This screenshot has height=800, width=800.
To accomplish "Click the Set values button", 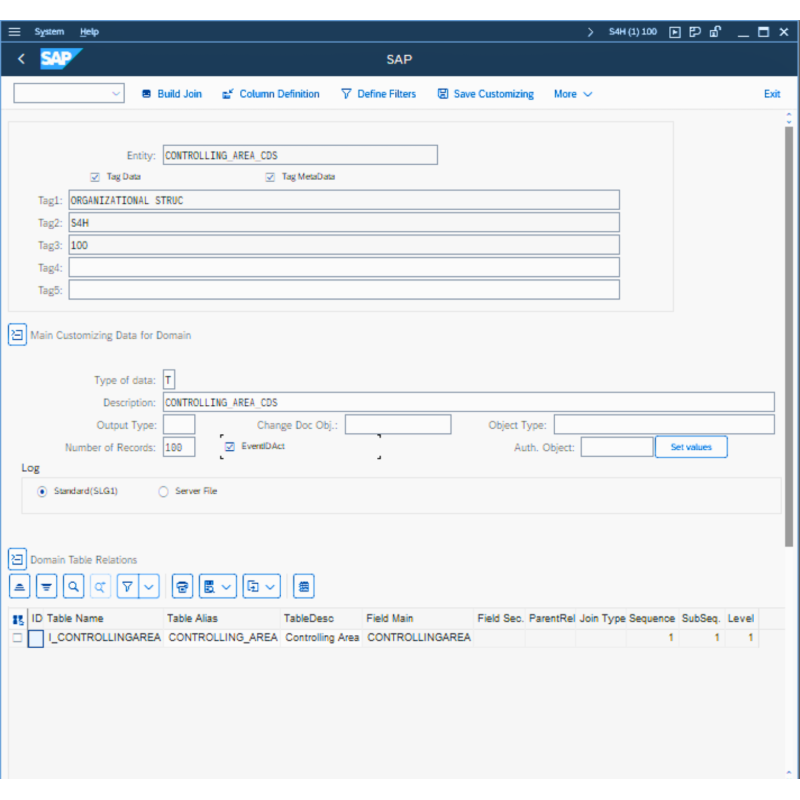I will [x=691, y=447].
